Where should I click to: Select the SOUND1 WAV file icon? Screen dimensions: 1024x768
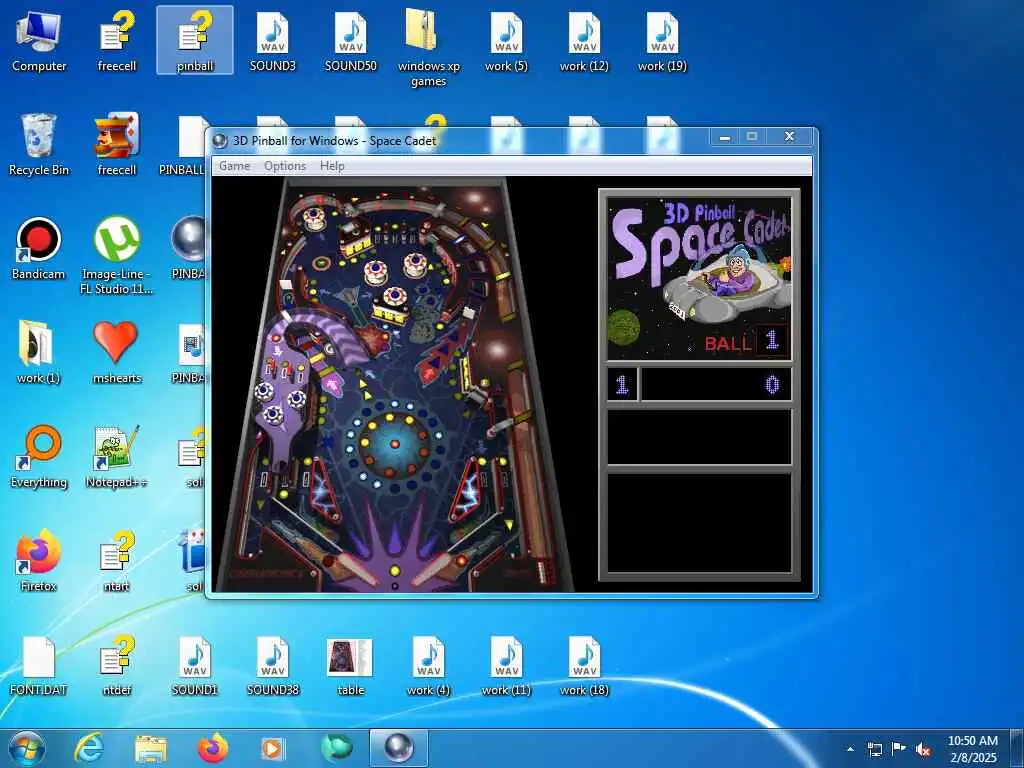click(195, 665)
